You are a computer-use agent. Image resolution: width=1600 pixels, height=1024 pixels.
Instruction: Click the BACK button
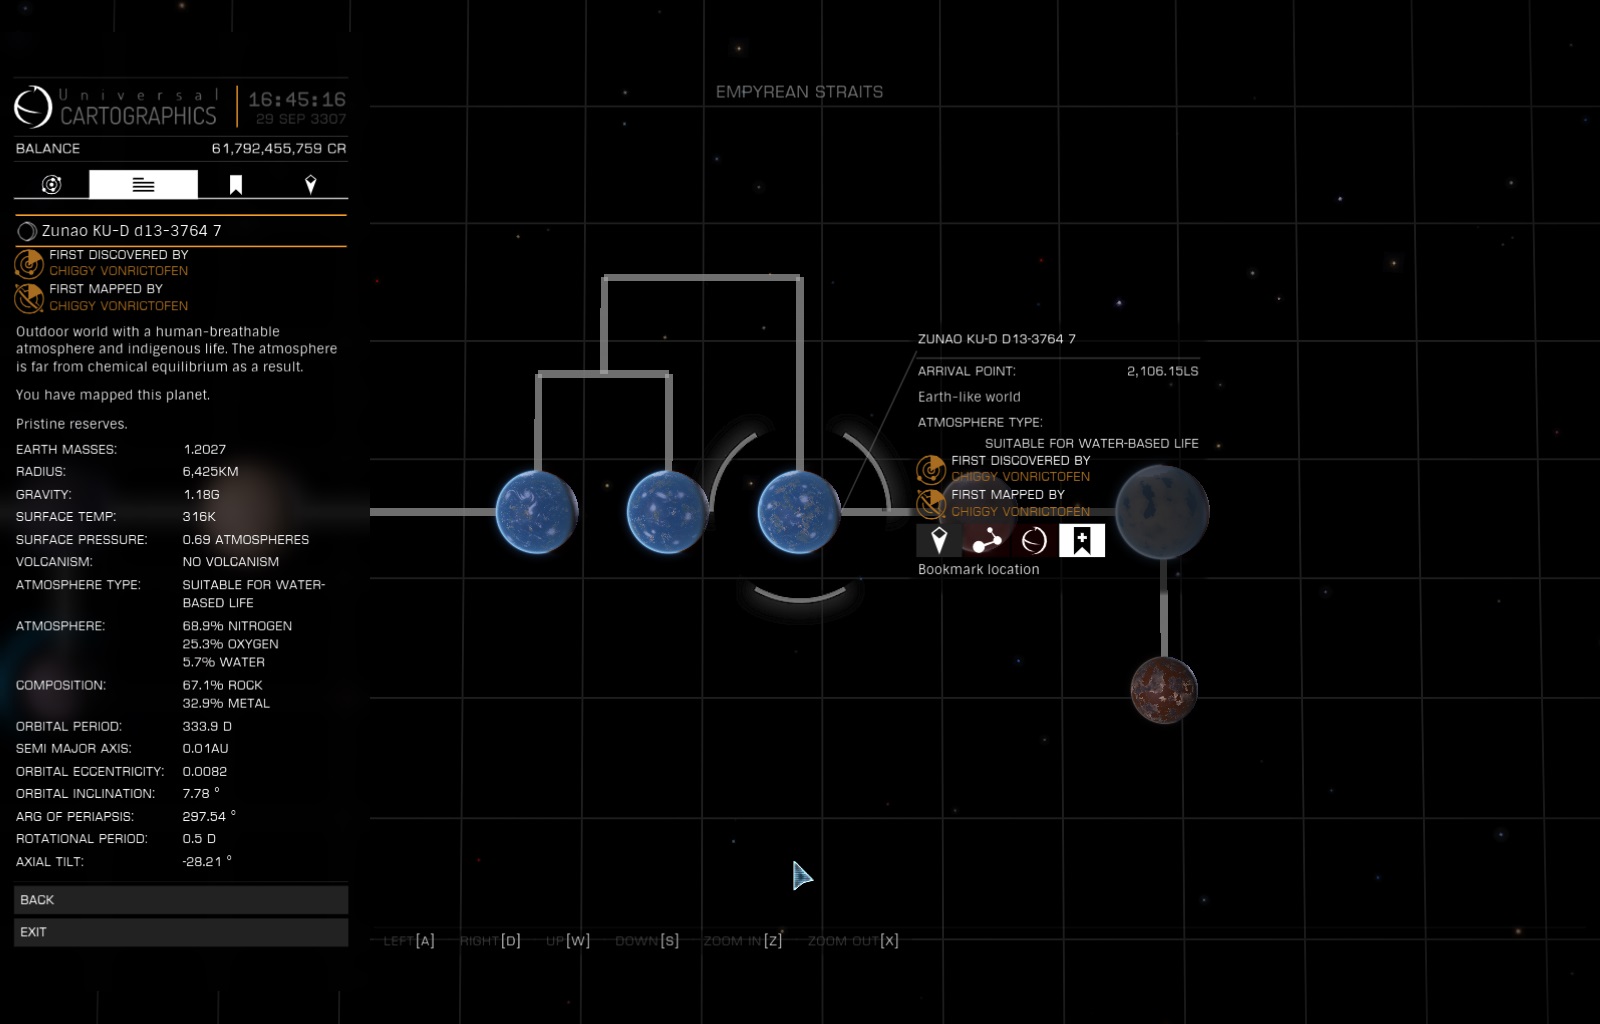[181, 900]
